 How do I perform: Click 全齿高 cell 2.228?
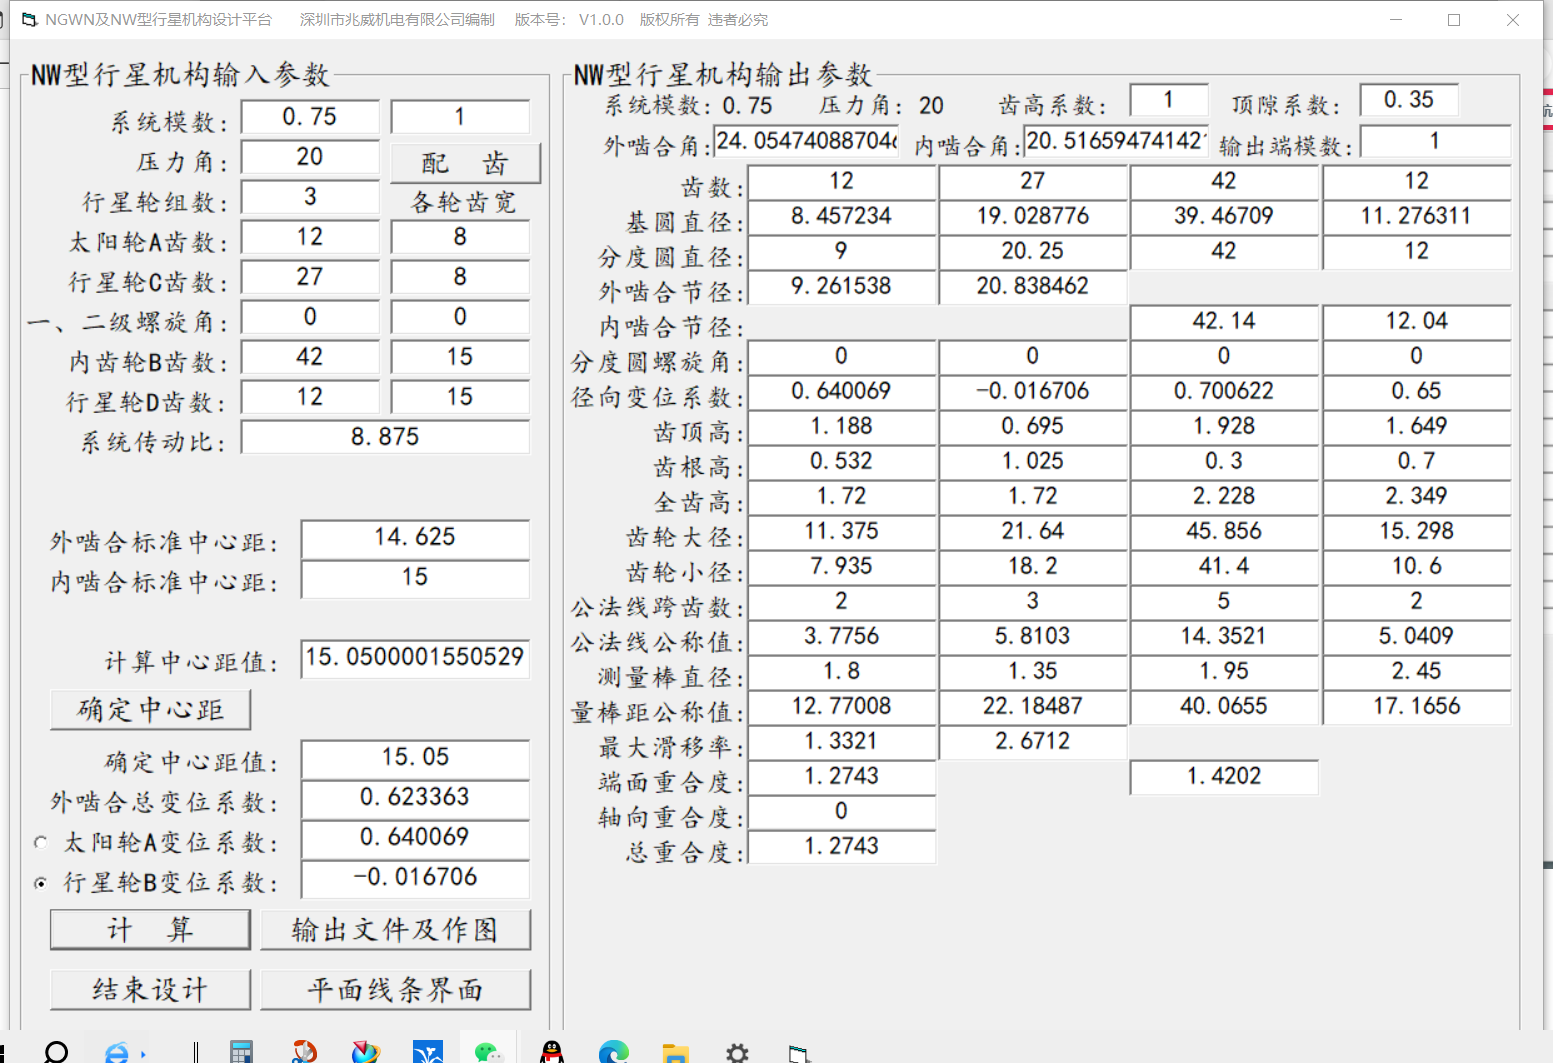tap(1224, 497)
